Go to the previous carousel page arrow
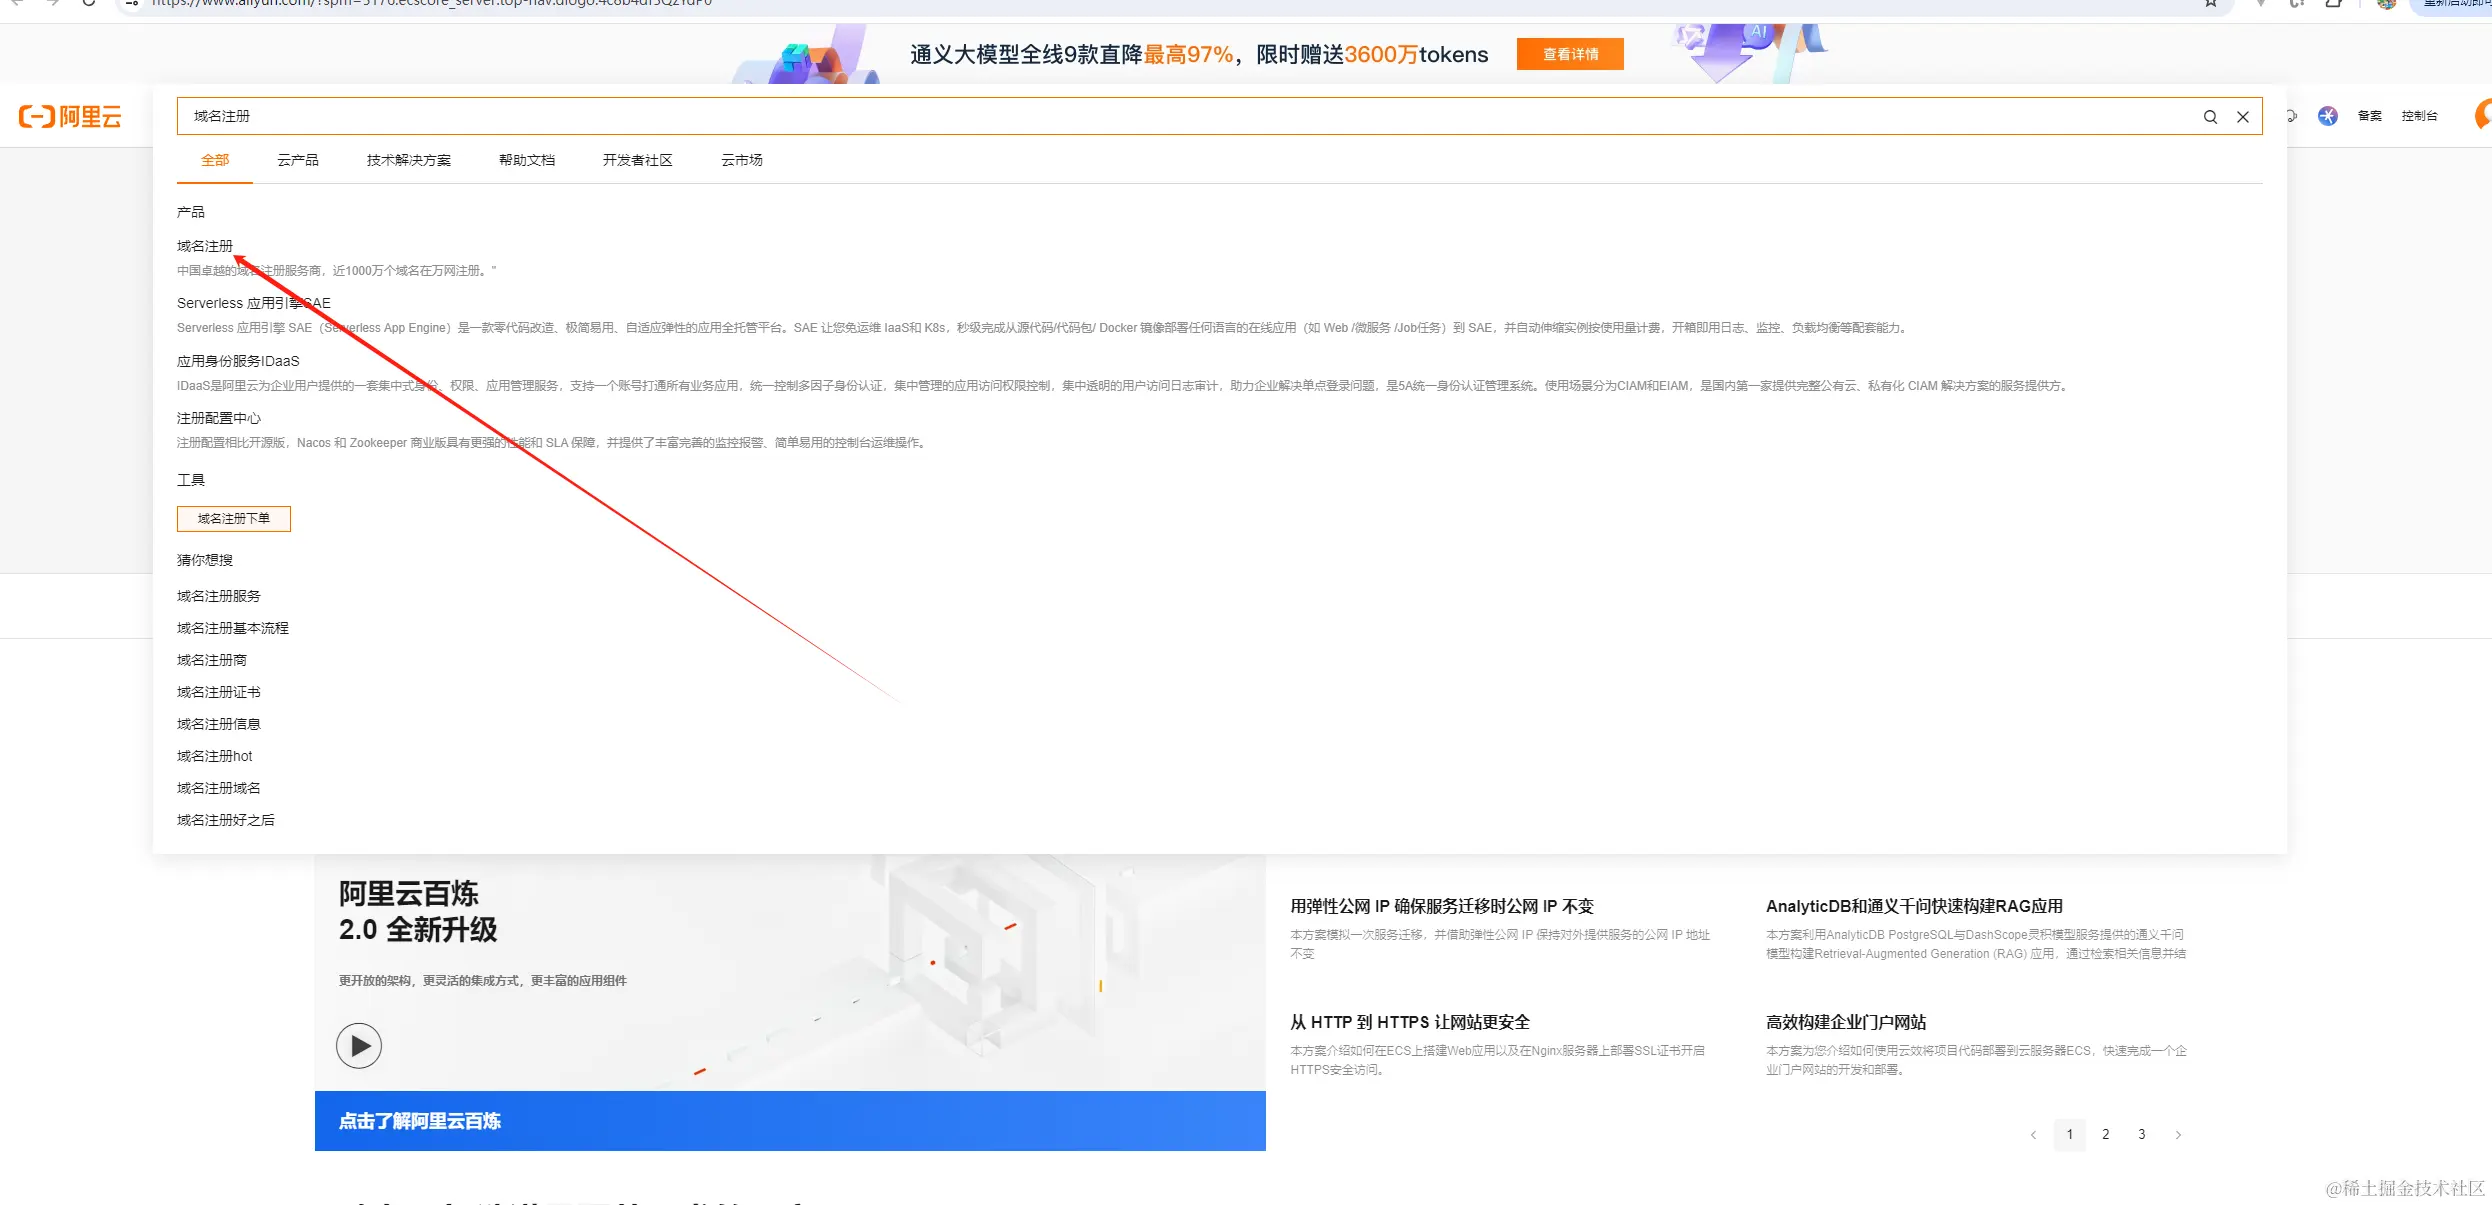 pos(2033,1135)
